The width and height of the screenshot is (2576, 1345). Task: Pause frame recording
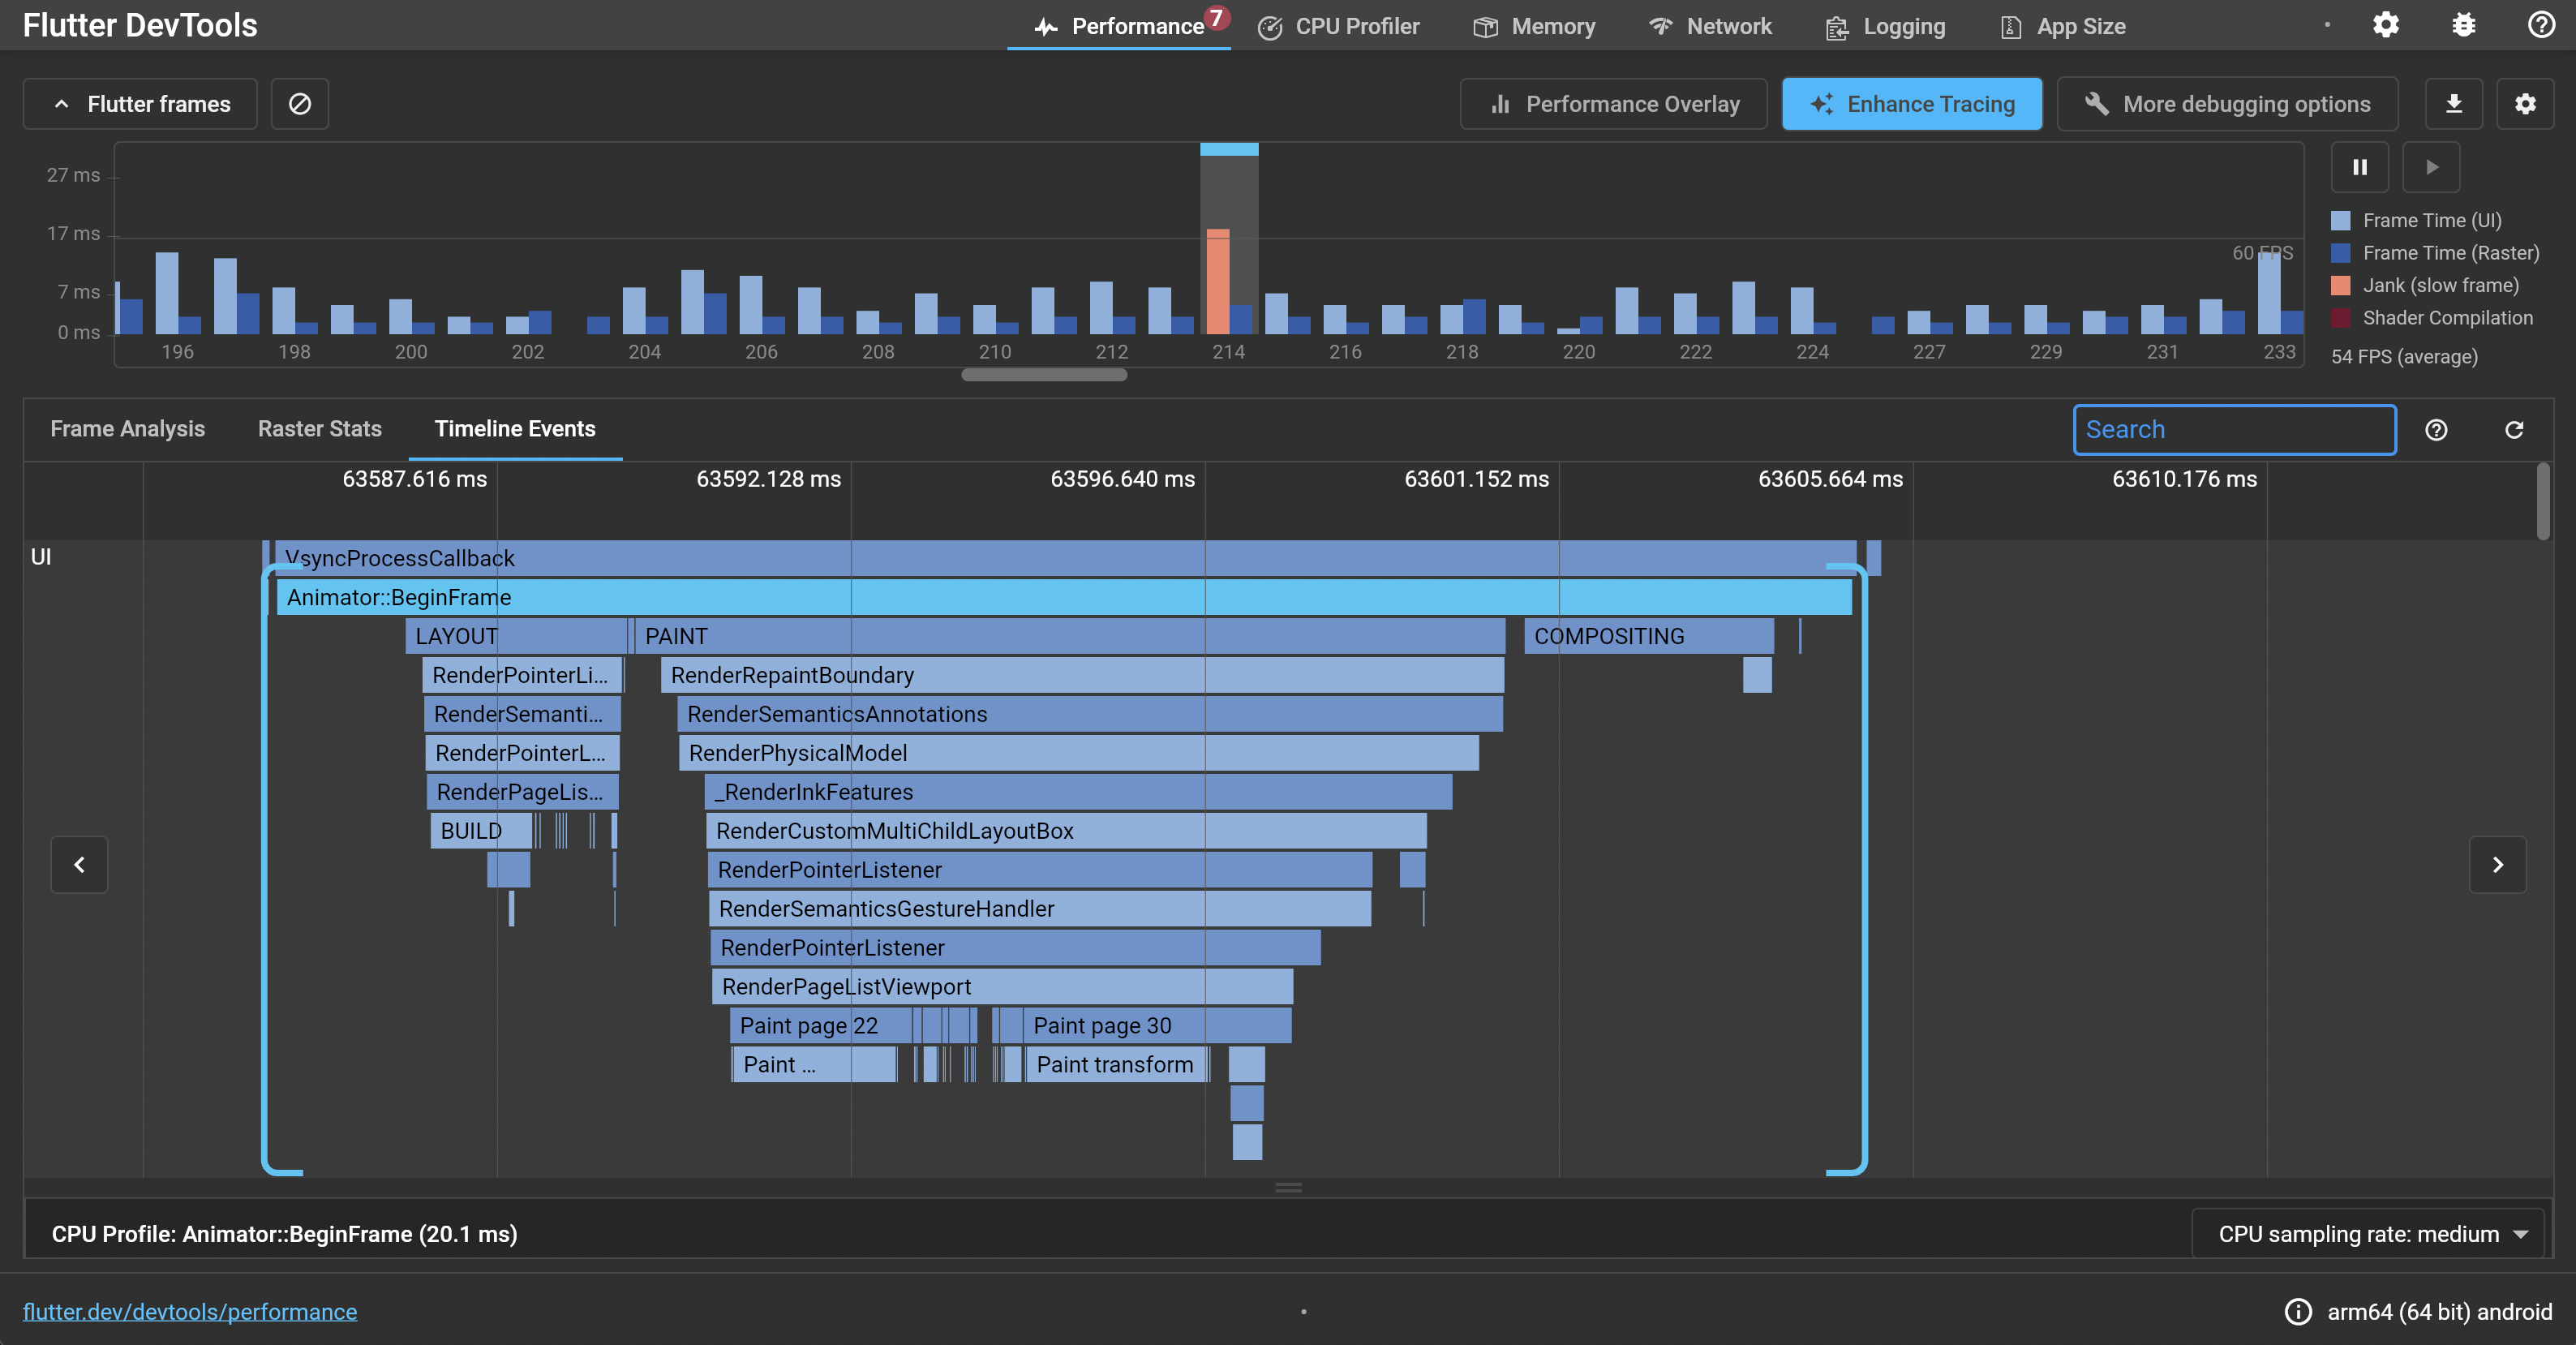[2360, 167]
